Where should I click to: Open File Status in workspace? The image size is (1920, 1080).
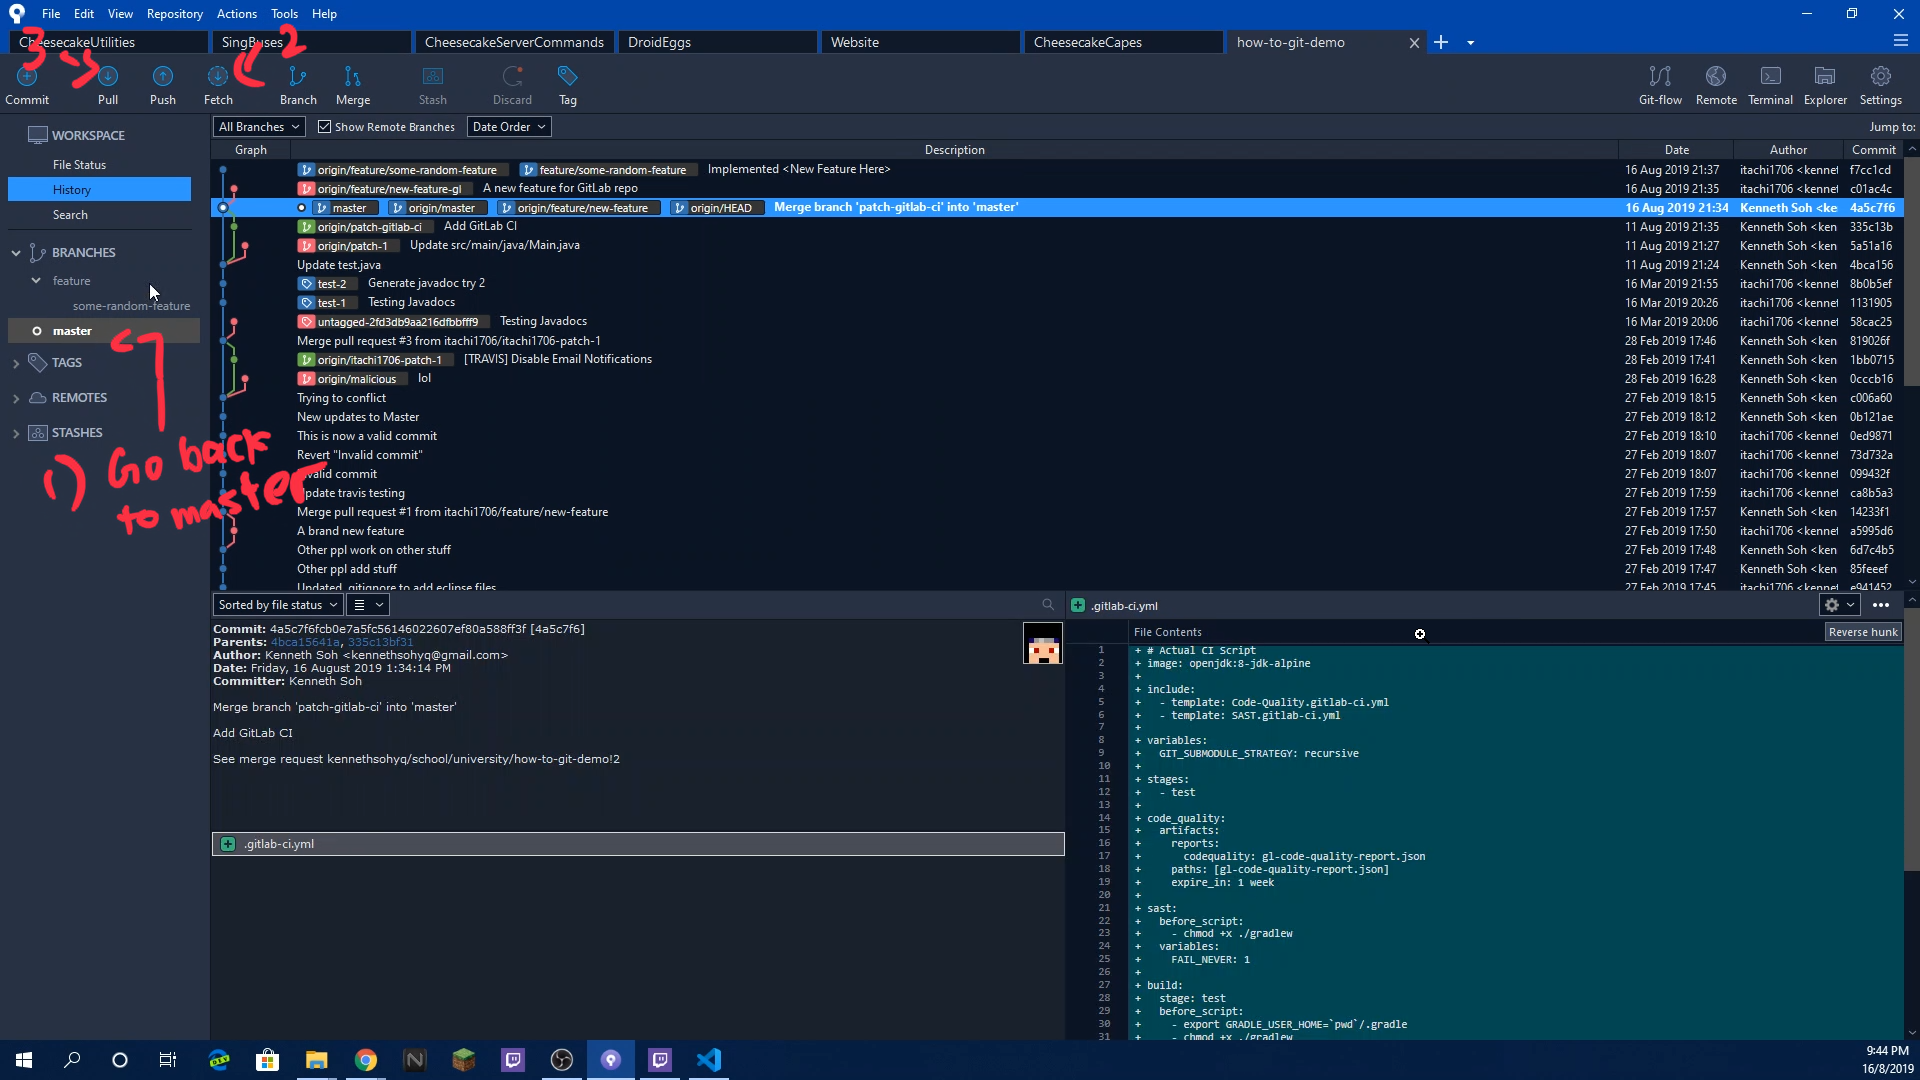coord(79,165)
